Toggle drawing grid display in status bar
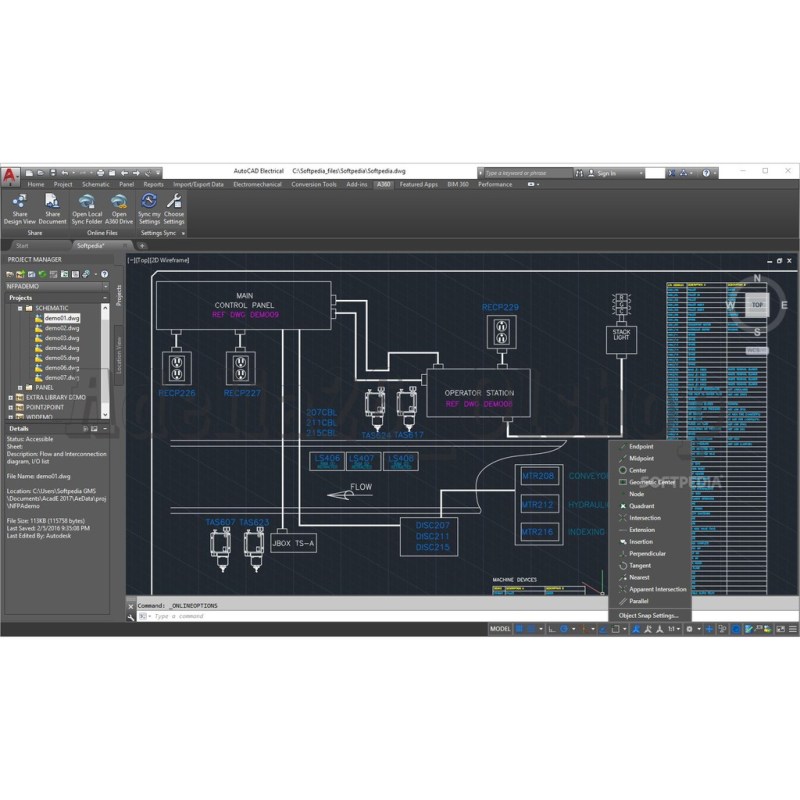The width and height of the screenshot is (800, 800). click(519, 629)
